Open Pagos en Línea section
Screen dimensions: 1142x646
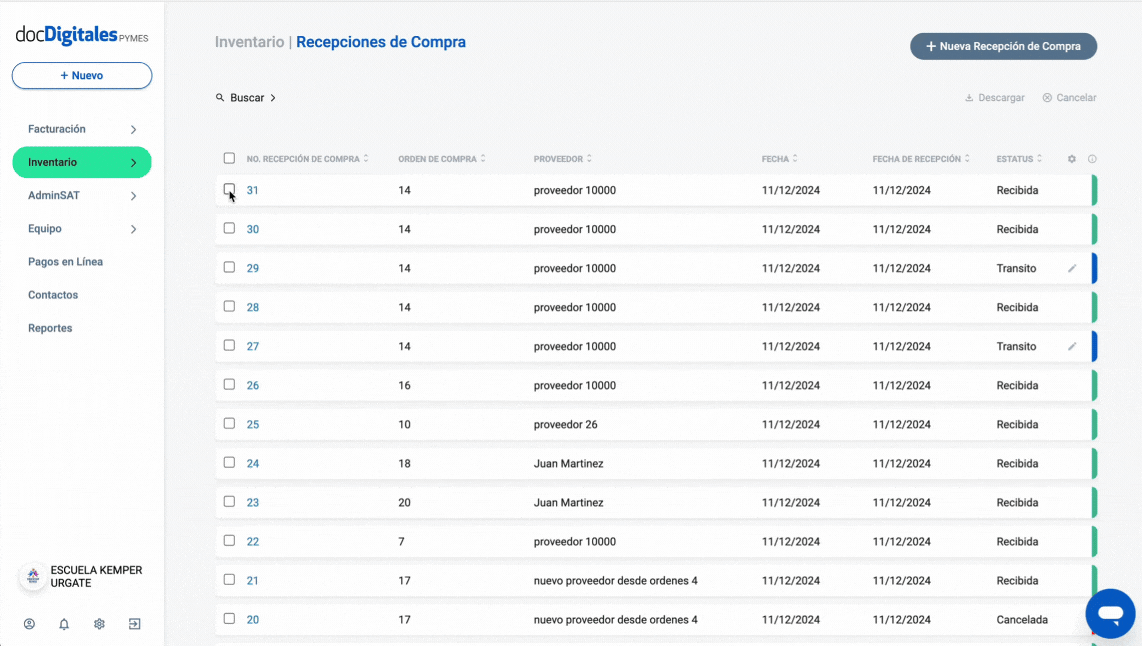pyautogui.click(x=66, y=261)
